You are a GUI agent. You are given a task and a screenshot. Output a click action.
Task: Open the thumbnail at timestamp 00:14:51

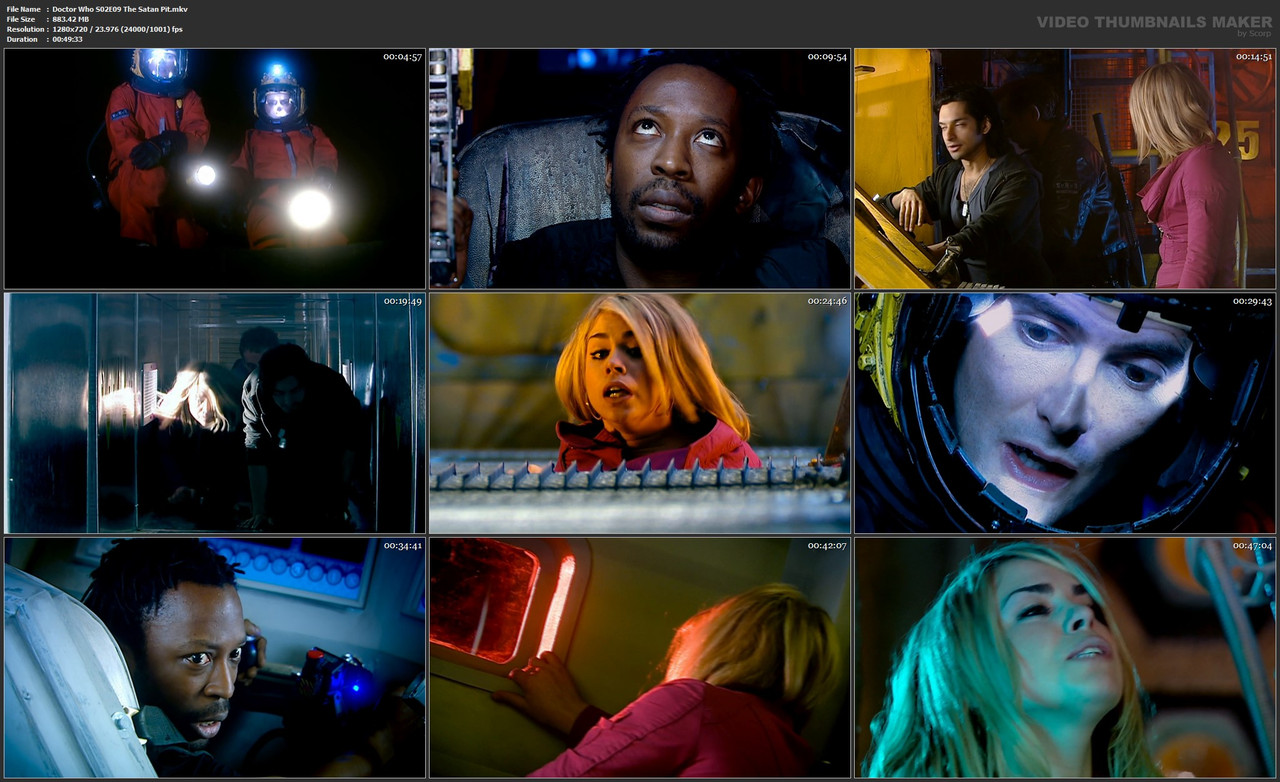(1065, 168)
